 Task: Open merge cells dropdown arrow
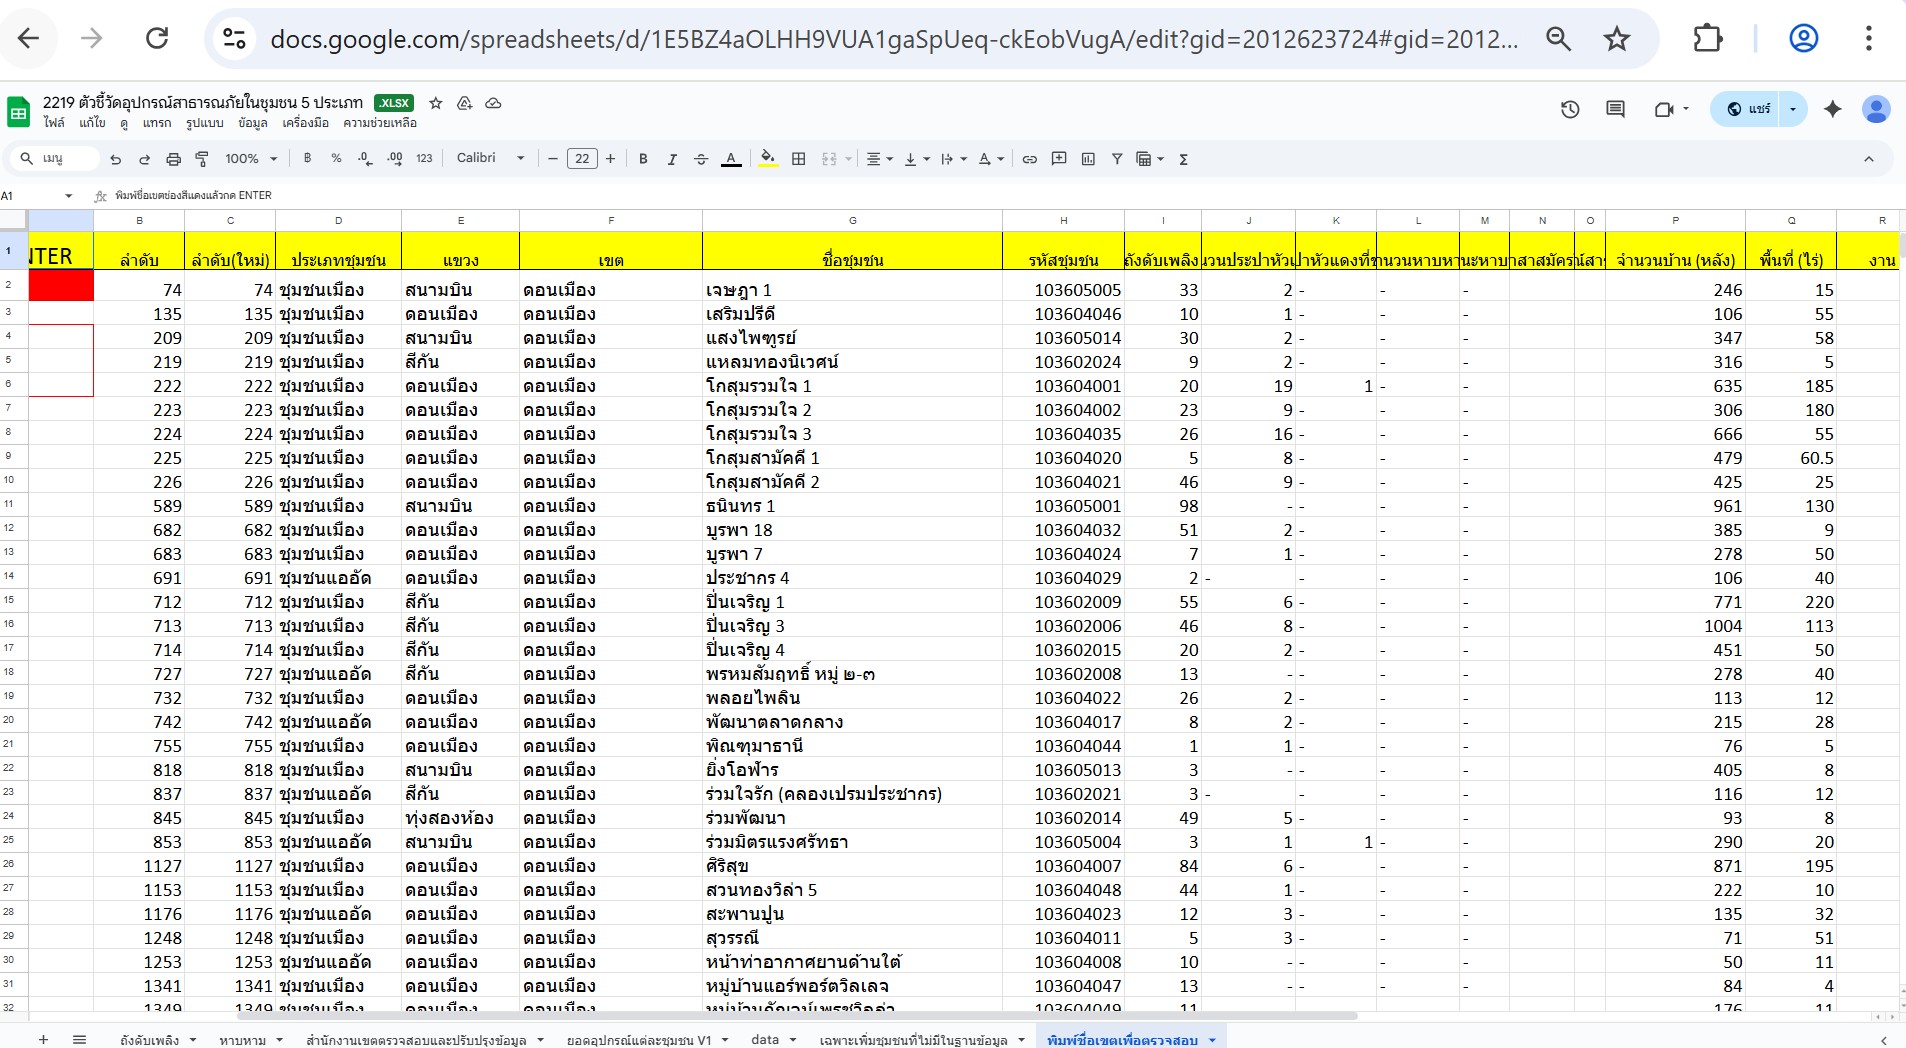pyautogui.click(x=848, y=159)
